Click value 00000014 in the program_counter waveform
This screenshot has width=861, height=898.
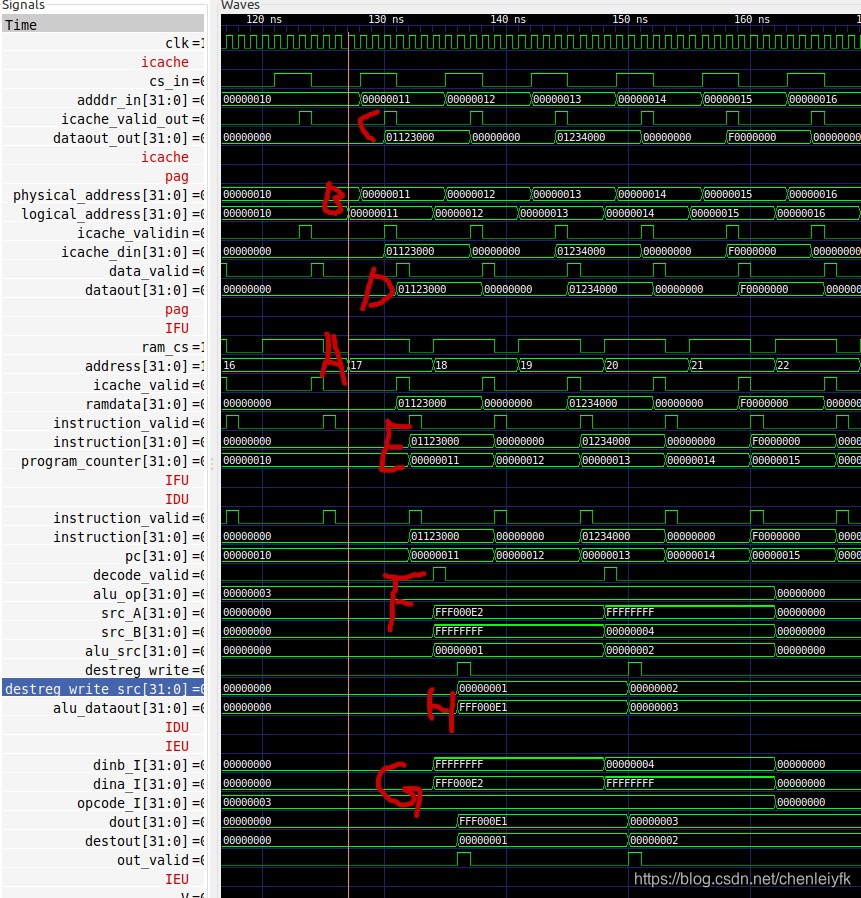coord(691,460)
